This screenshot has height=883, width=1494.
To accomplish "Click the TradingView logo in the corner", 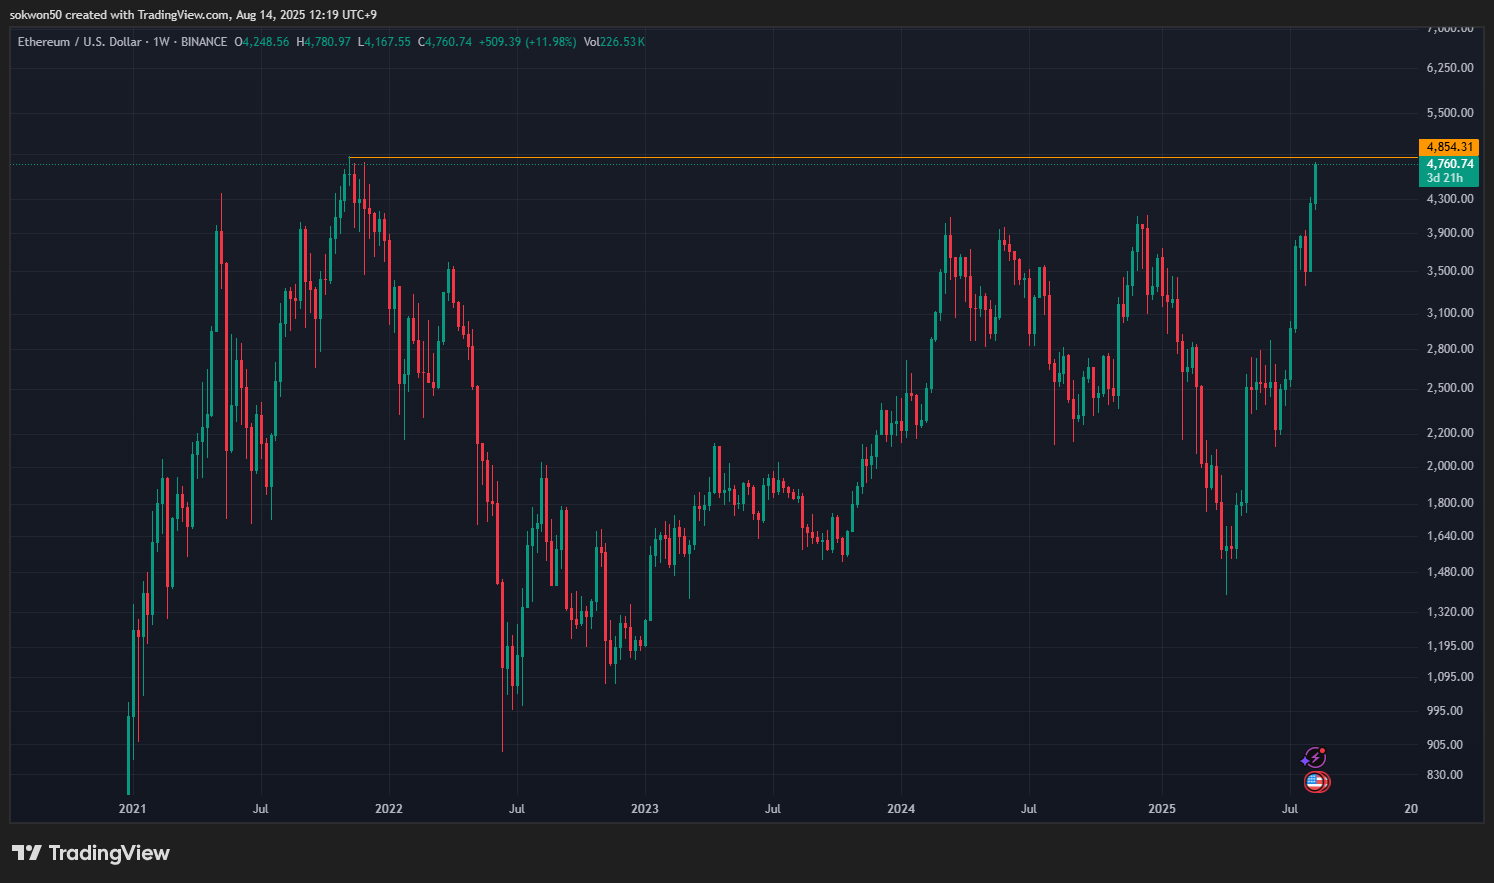I will pos(91,853).
